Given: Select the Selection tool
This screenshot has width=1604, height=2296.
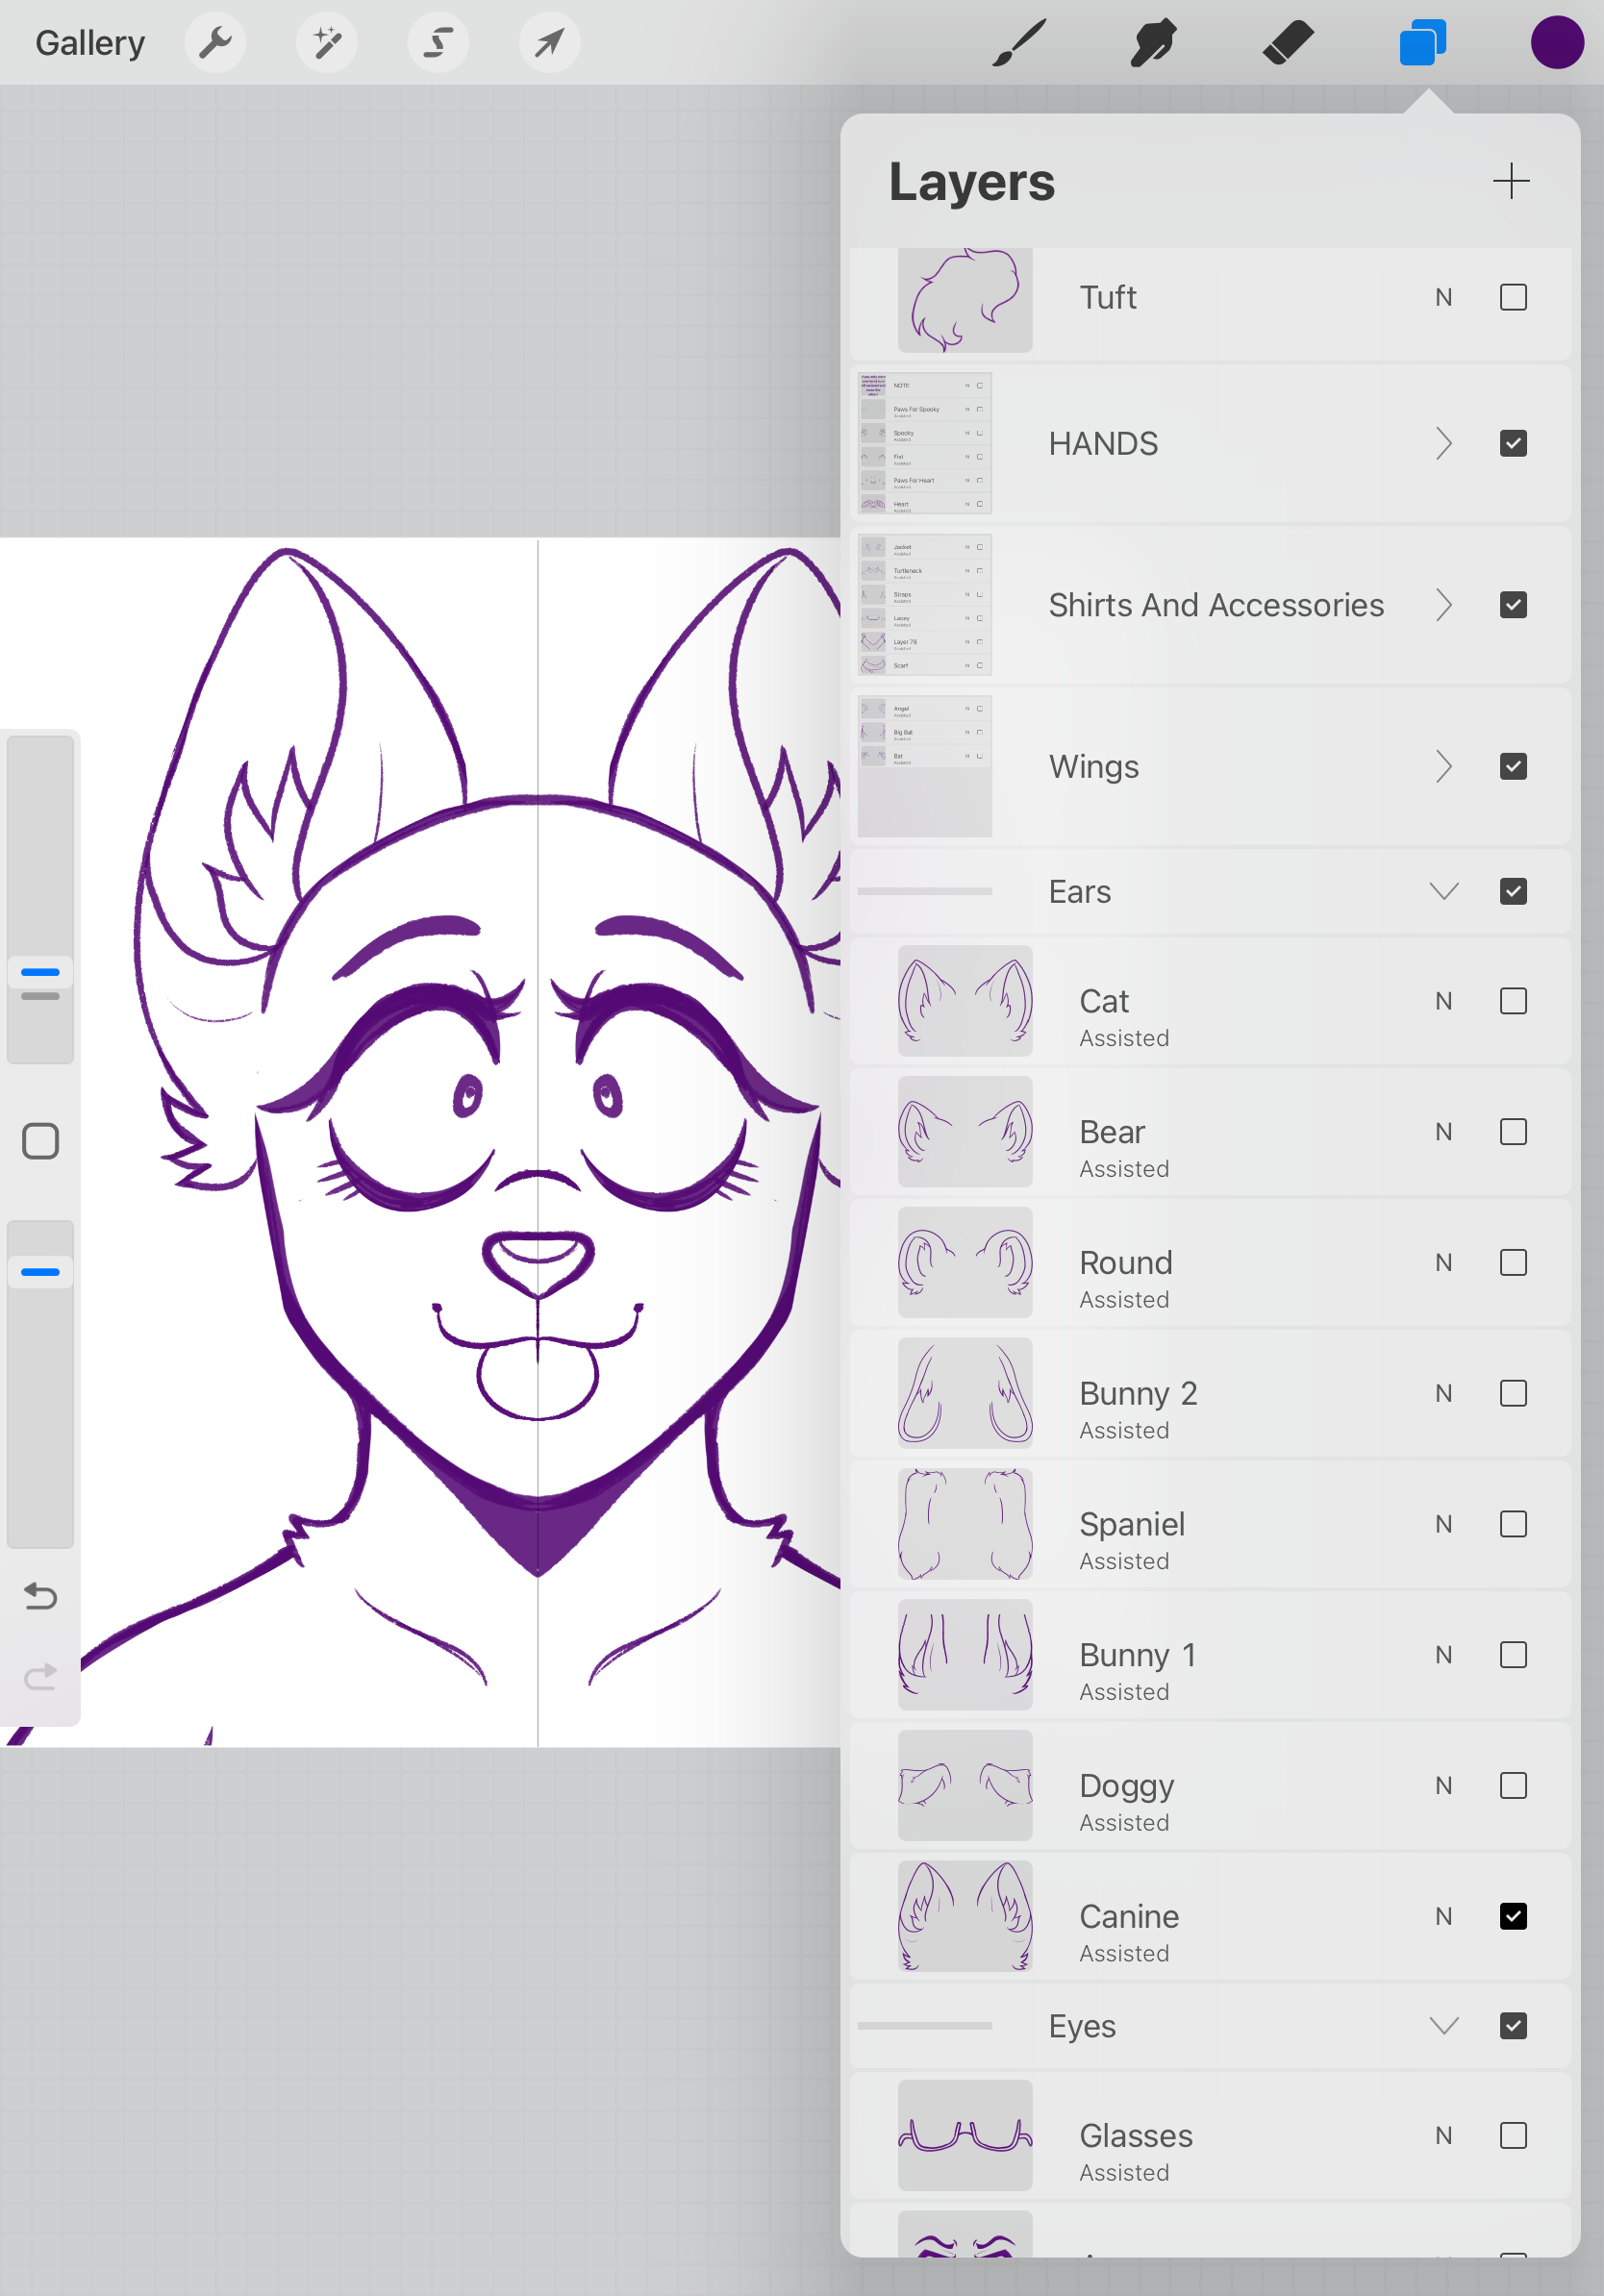Looking at the screenshot, I should click(438, 42).
